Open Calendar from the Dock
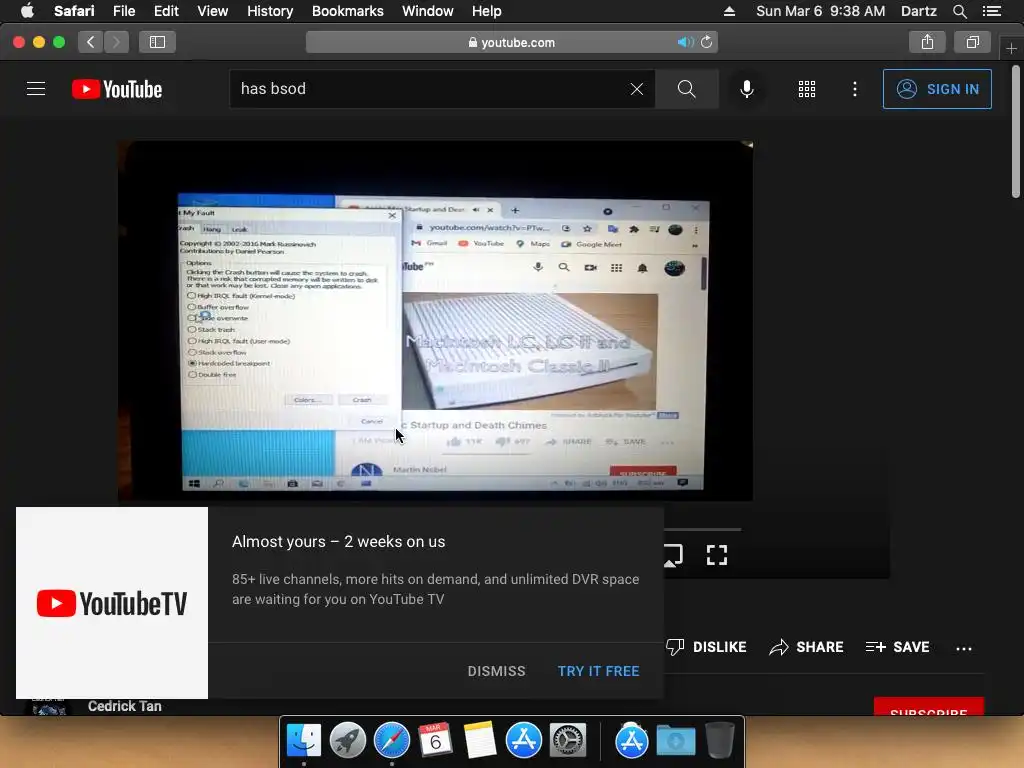The image size is (1024, 768). tap(435, 741)
